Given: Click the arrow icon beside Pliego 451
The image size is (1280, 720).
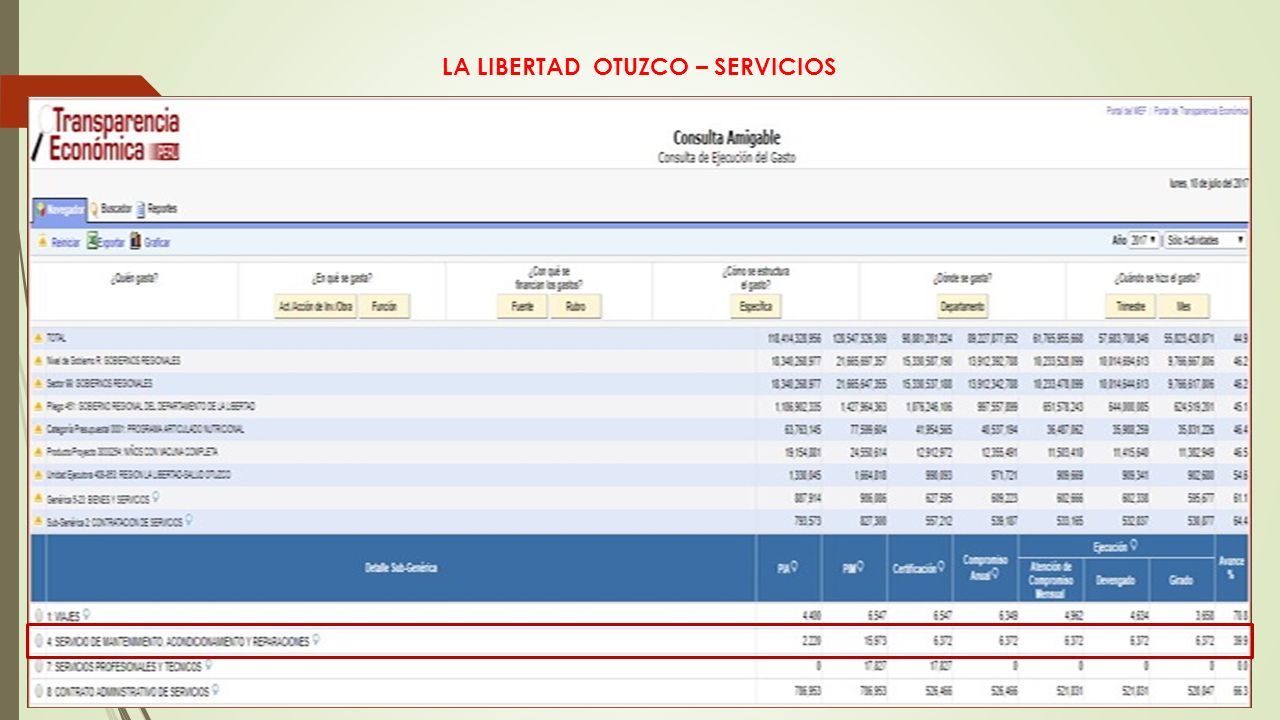Looking at the screenshot, I should point(40,406).
